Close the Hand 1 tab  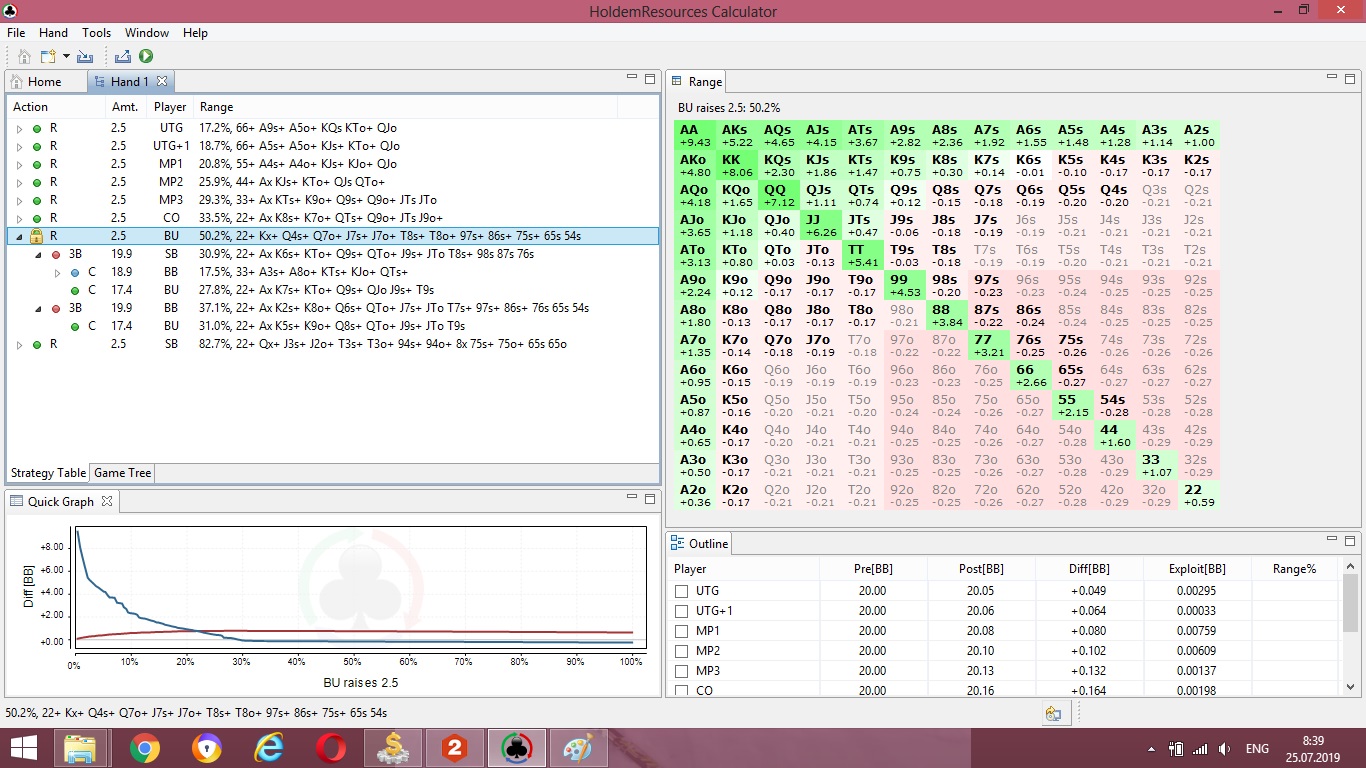click(162, 81)
